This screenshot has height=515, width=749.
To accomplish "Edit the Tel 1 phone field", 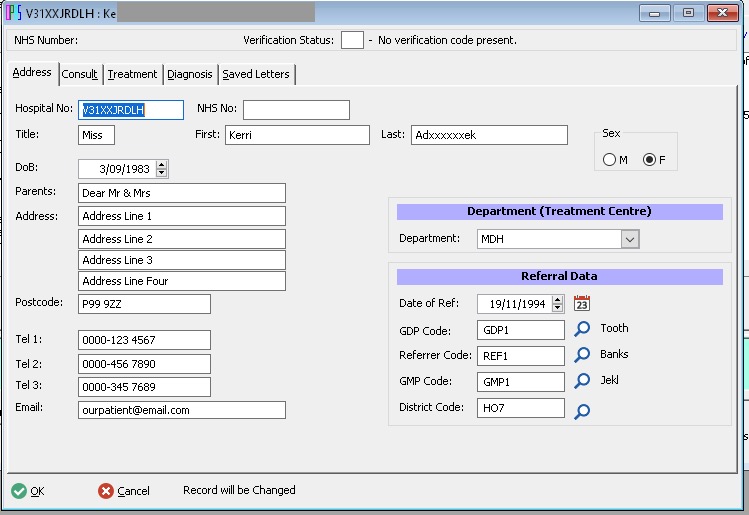I will [x=144, y=340].
